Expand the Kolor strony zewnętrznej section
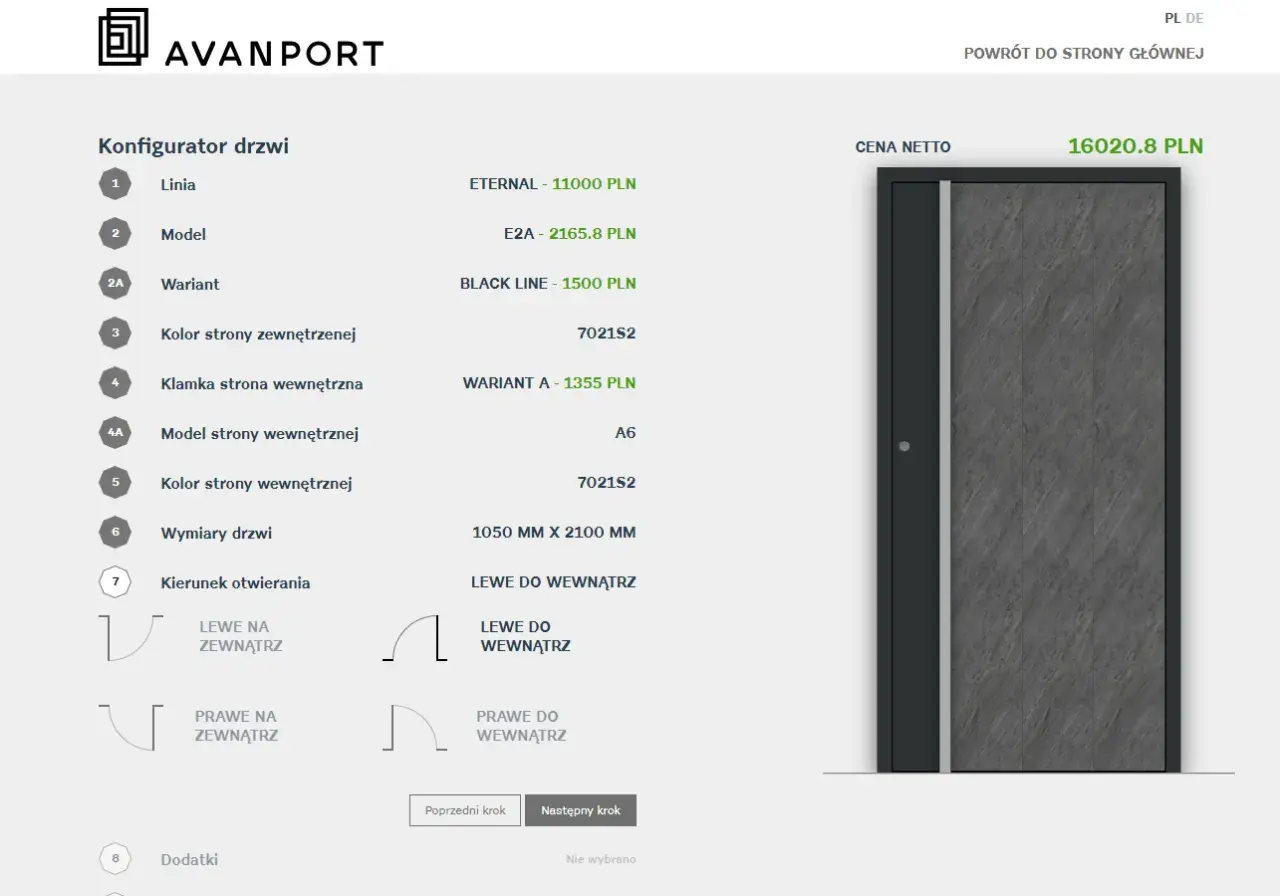Image resolution: width=1280 pixels, height=896 pixels. click(258, 334)
